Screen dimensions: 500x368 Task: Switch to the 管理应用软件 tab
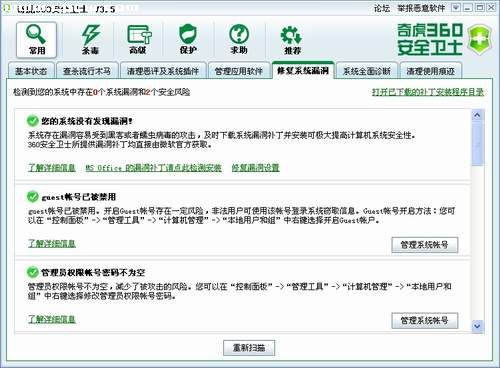point(239,71)
